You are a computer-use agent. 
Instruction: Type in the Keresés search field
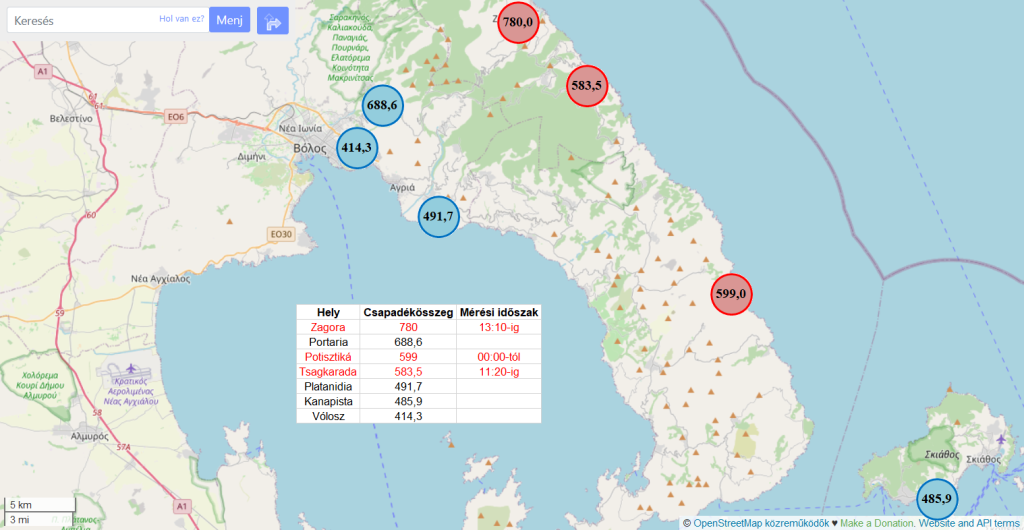click(x=80, y=20)
